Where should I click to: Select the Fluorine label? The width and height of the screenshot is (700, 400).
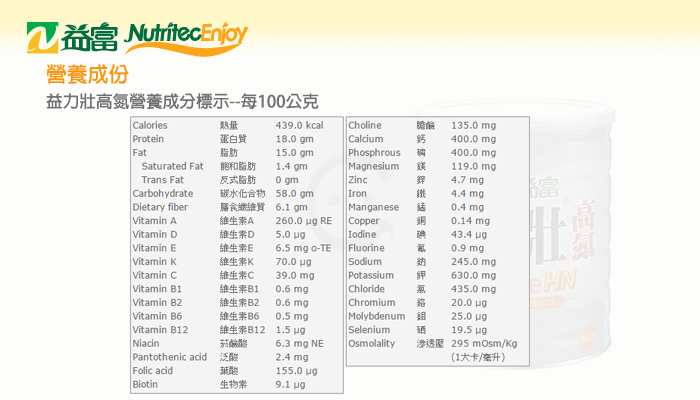point(366,248)
